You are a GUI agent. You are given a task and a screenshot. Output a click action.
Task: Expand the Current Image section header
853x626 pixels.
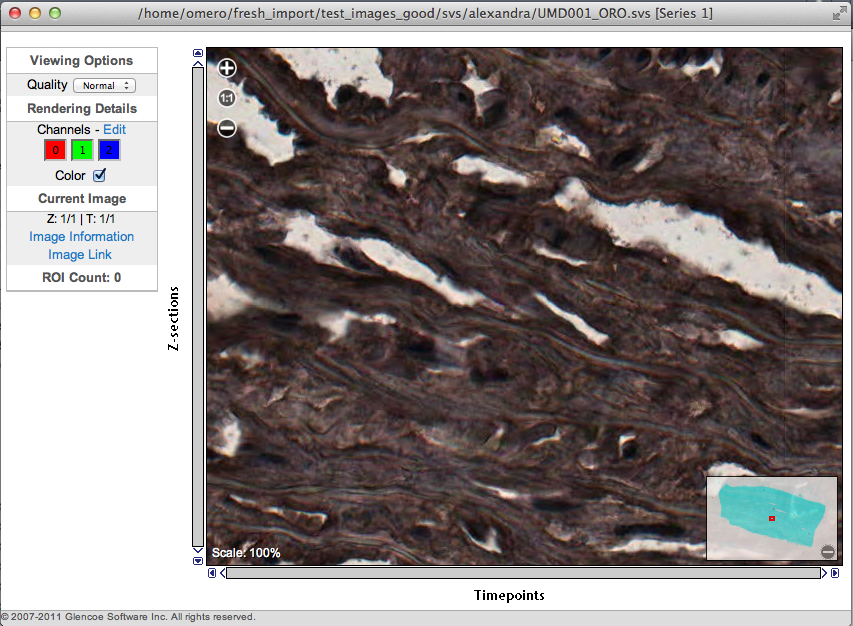[x=82, y=198]
